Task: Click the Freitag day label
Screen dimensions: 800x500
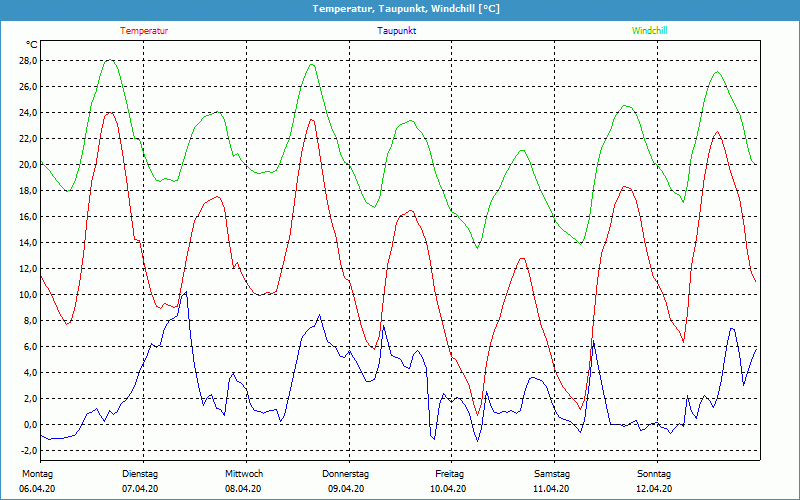Action: point(449,474)
